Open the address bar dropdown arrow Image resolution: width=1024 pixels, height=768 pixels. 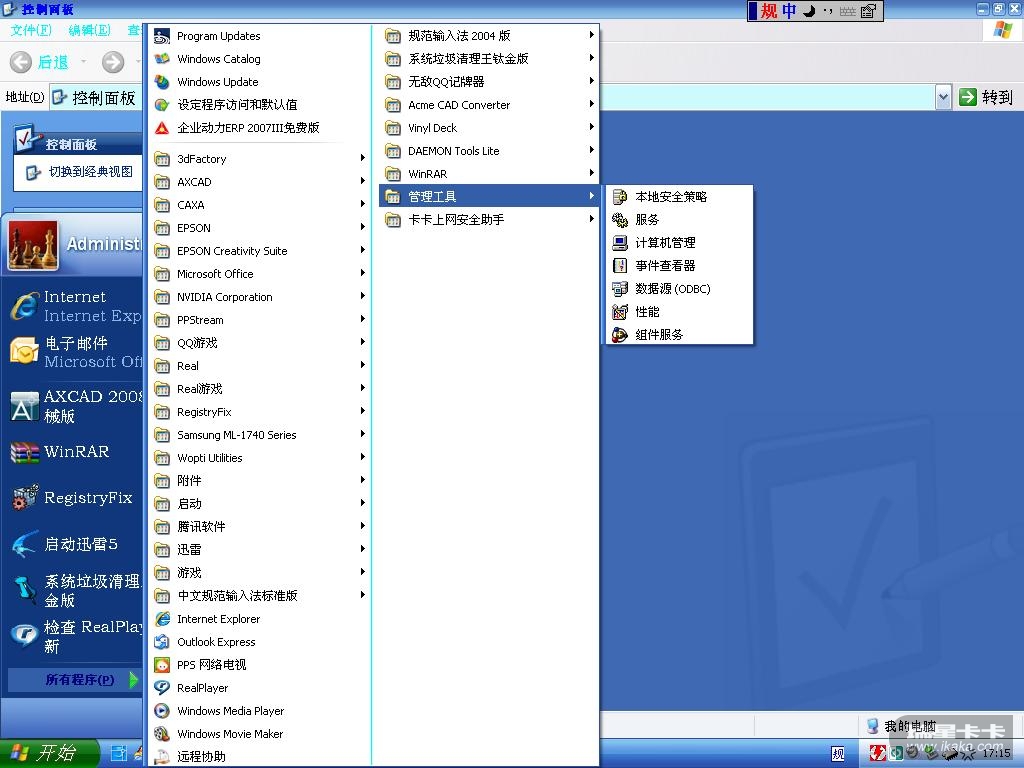tap(943, 98)
